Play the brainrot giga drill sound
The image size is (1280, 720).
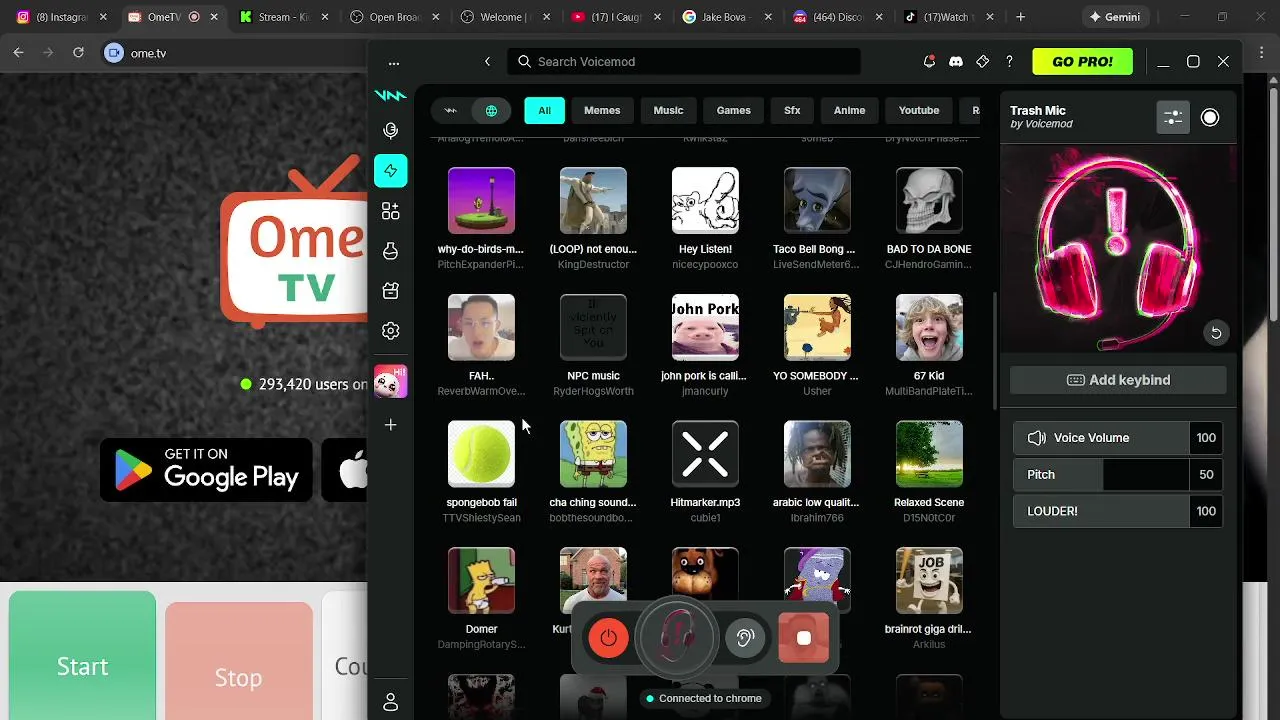pyautogui.click(x=929, y=580)
